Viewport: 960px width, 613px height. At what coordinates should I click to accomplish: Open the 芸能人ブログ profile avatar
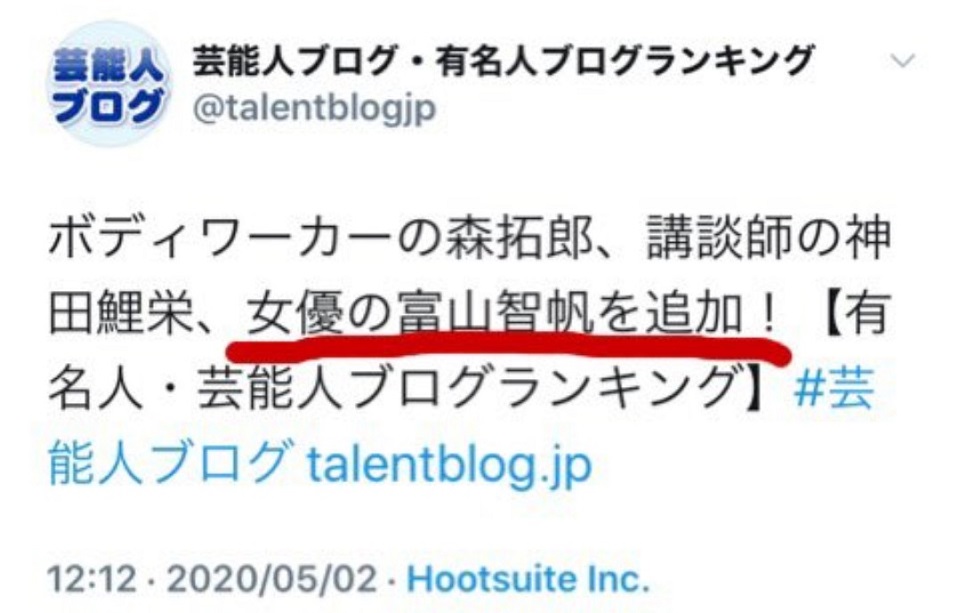click(x=108, y=84)
